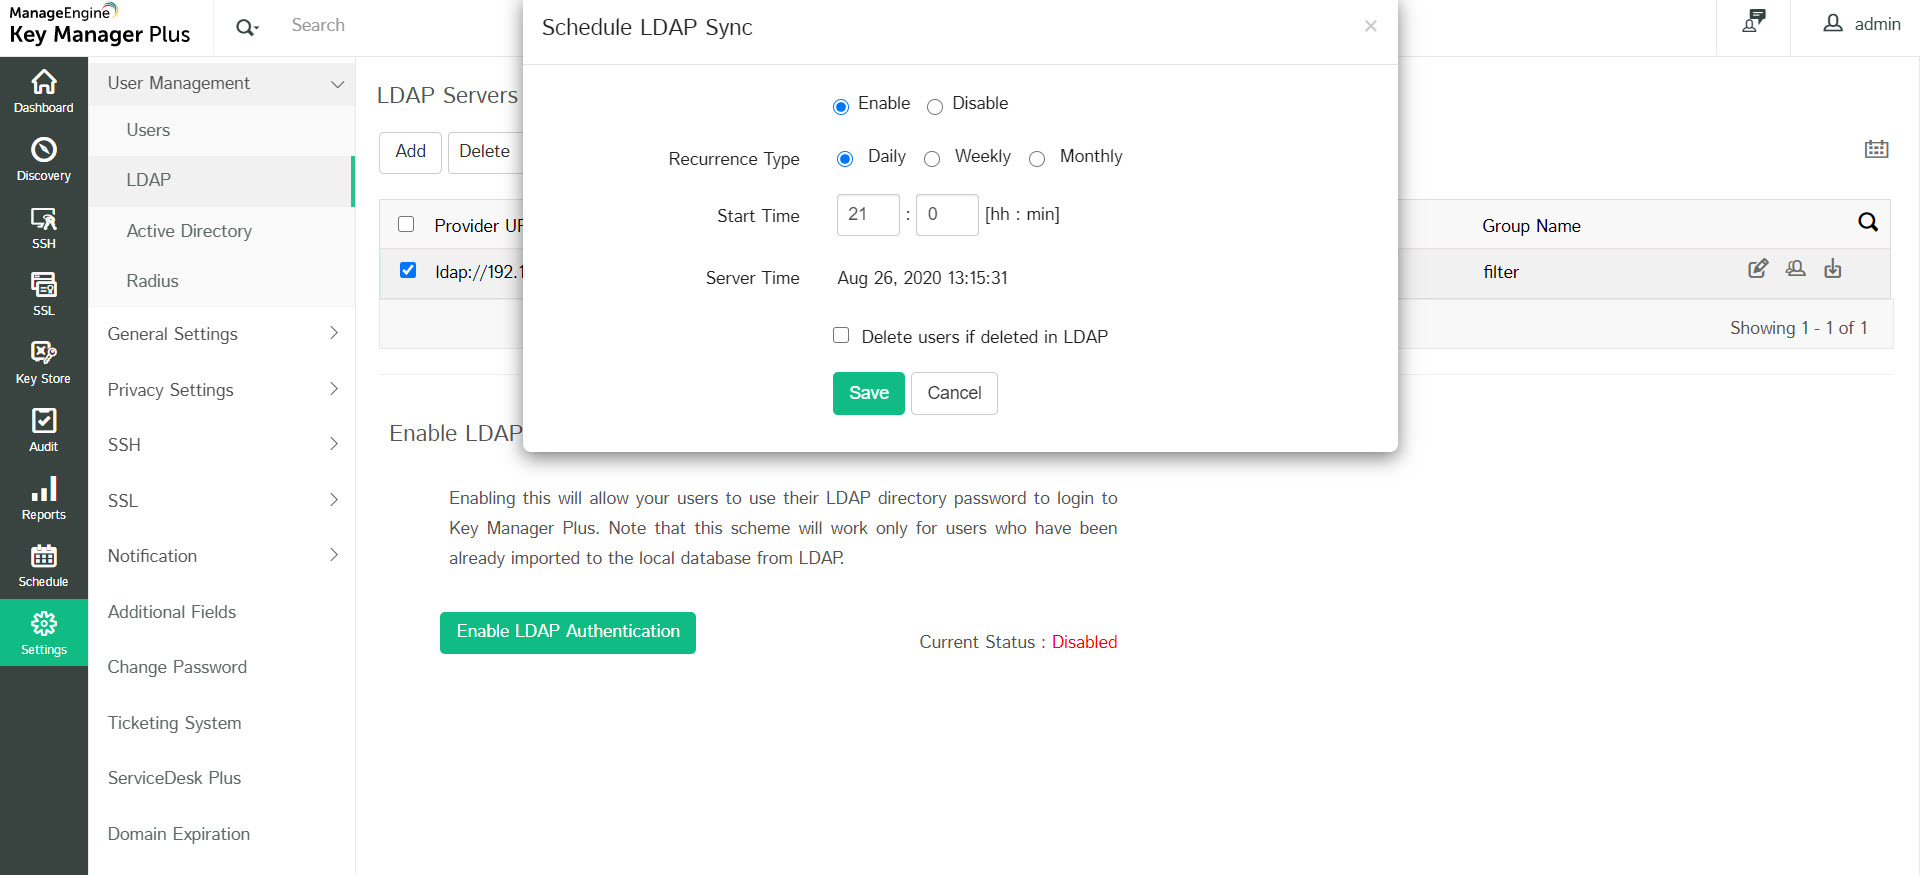Go to the Discovery section icon
Image resolution: width=1920 pixels, height=875 pixels.
(x=44, y=151)
